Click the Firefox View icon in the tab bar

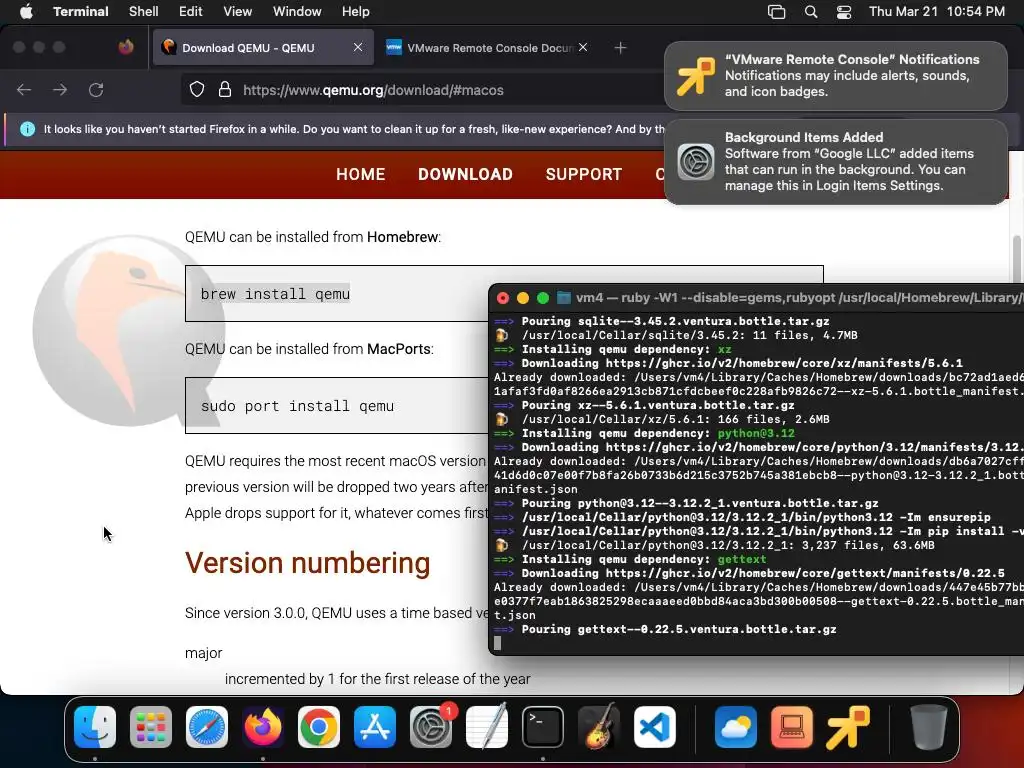[125, 47]
